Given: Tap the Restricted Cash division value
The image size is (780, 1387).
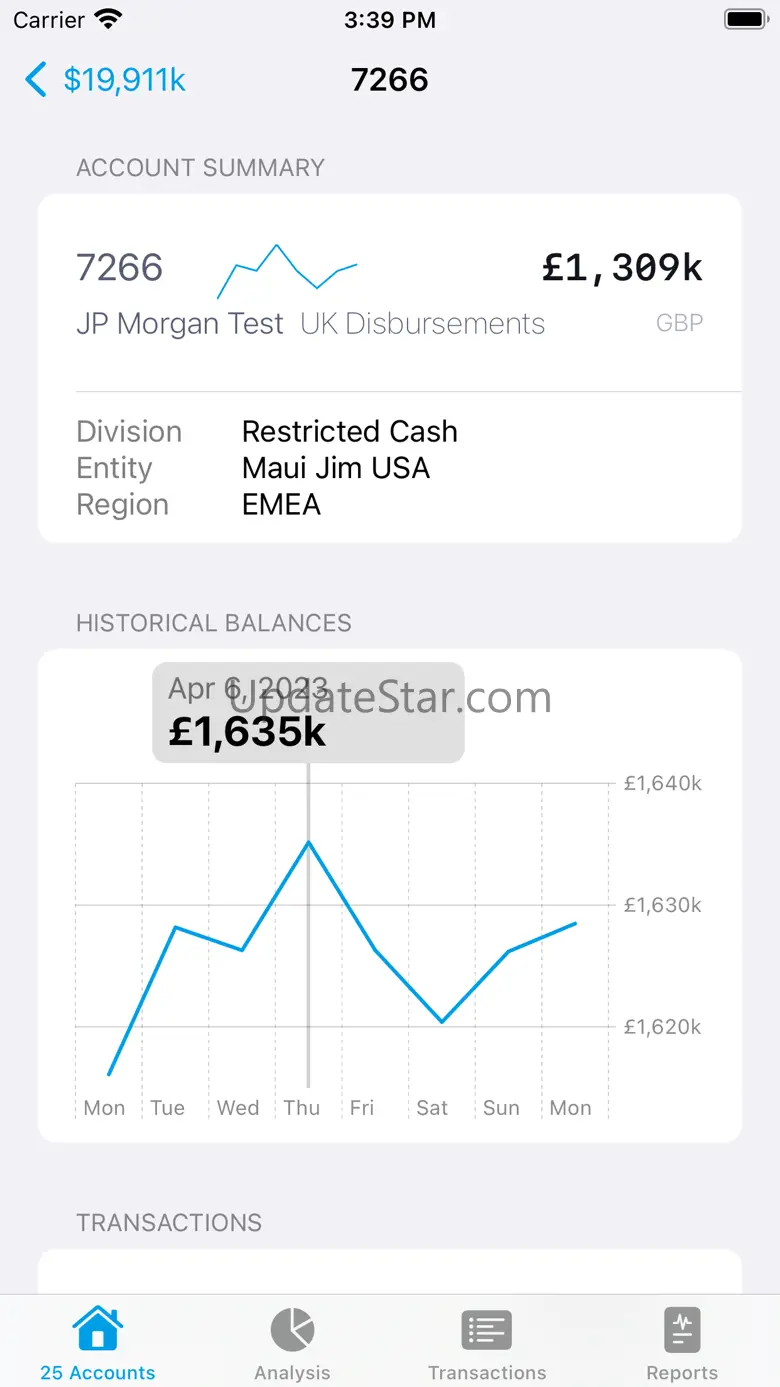Looking at the screenshot, I should click(x=350, y=431).
